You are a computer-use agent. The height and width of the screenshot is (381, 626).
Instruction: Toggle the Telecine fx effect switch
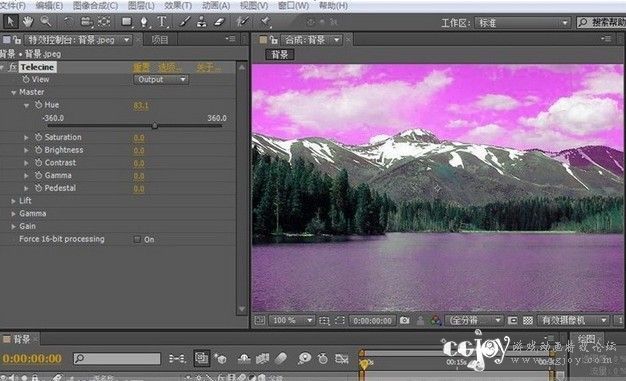12,67
